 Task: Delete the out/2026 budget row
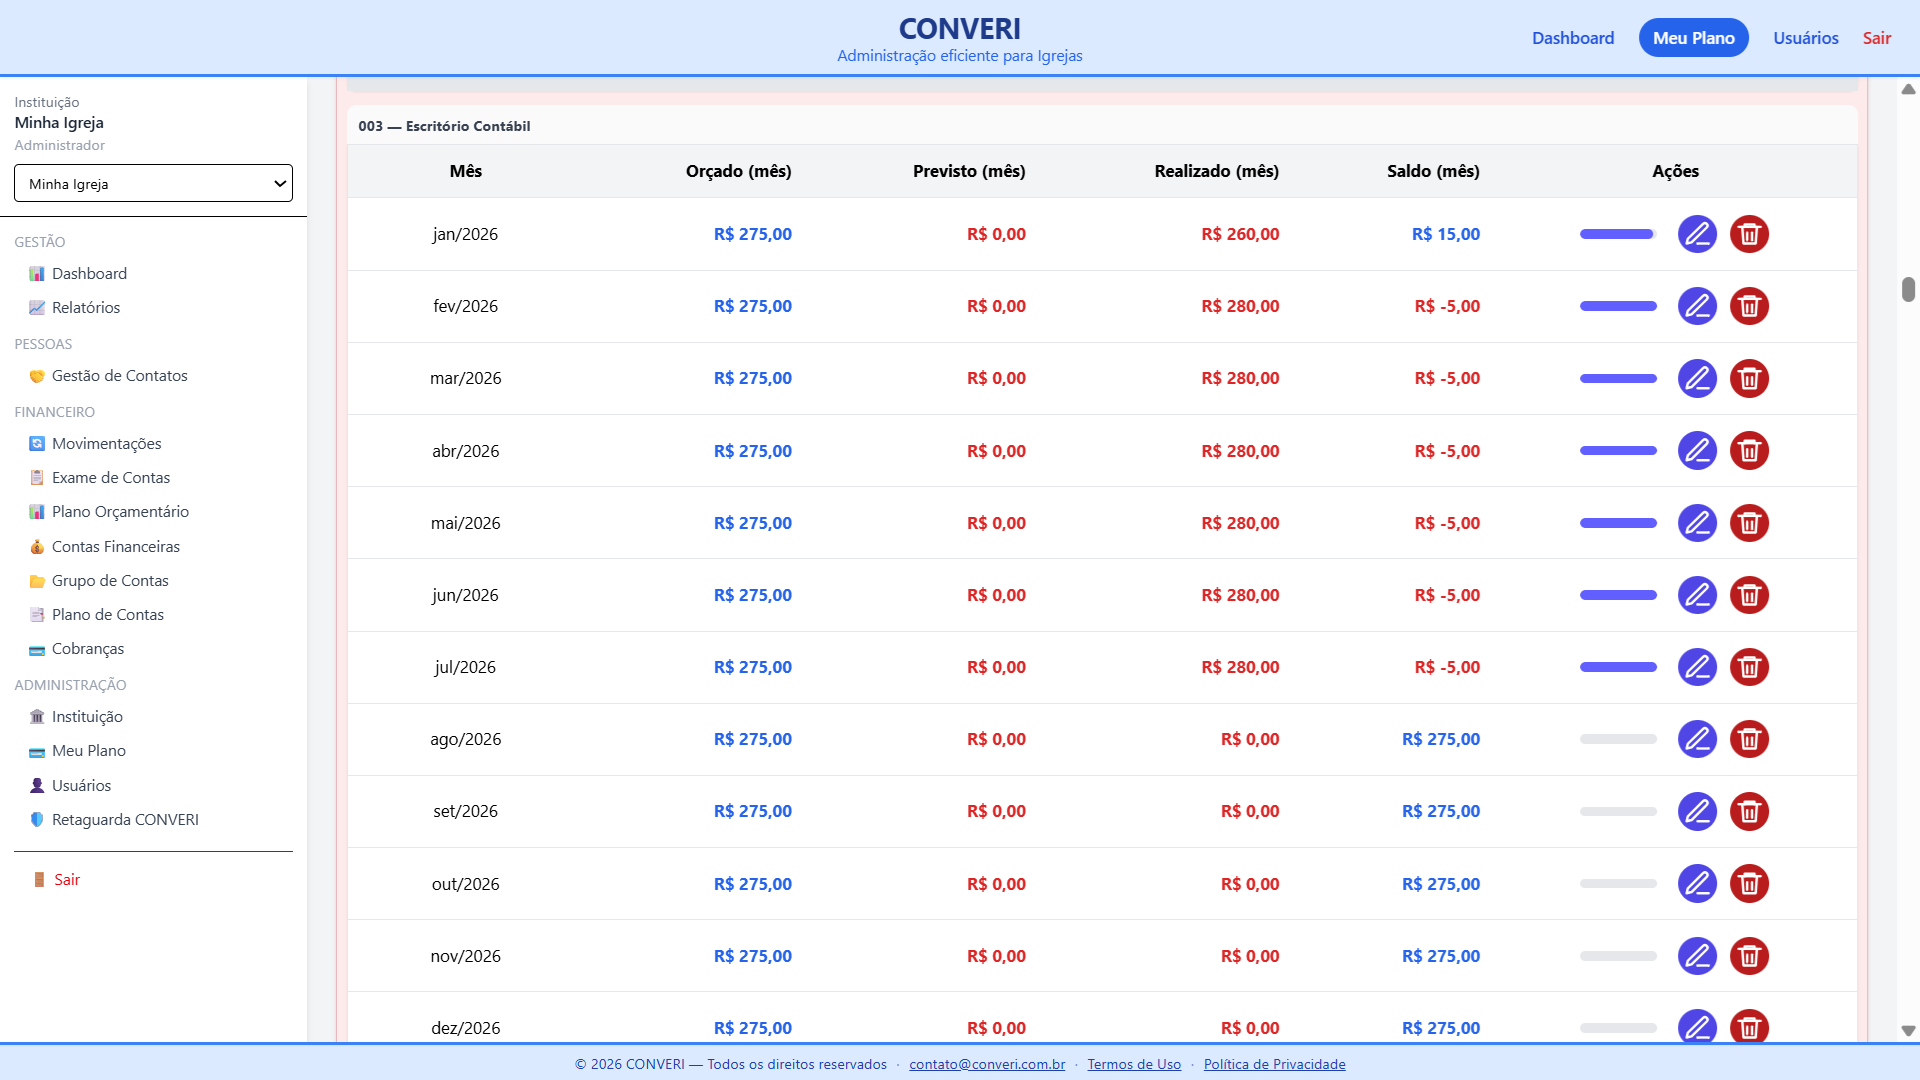(x=1749, y=884)
